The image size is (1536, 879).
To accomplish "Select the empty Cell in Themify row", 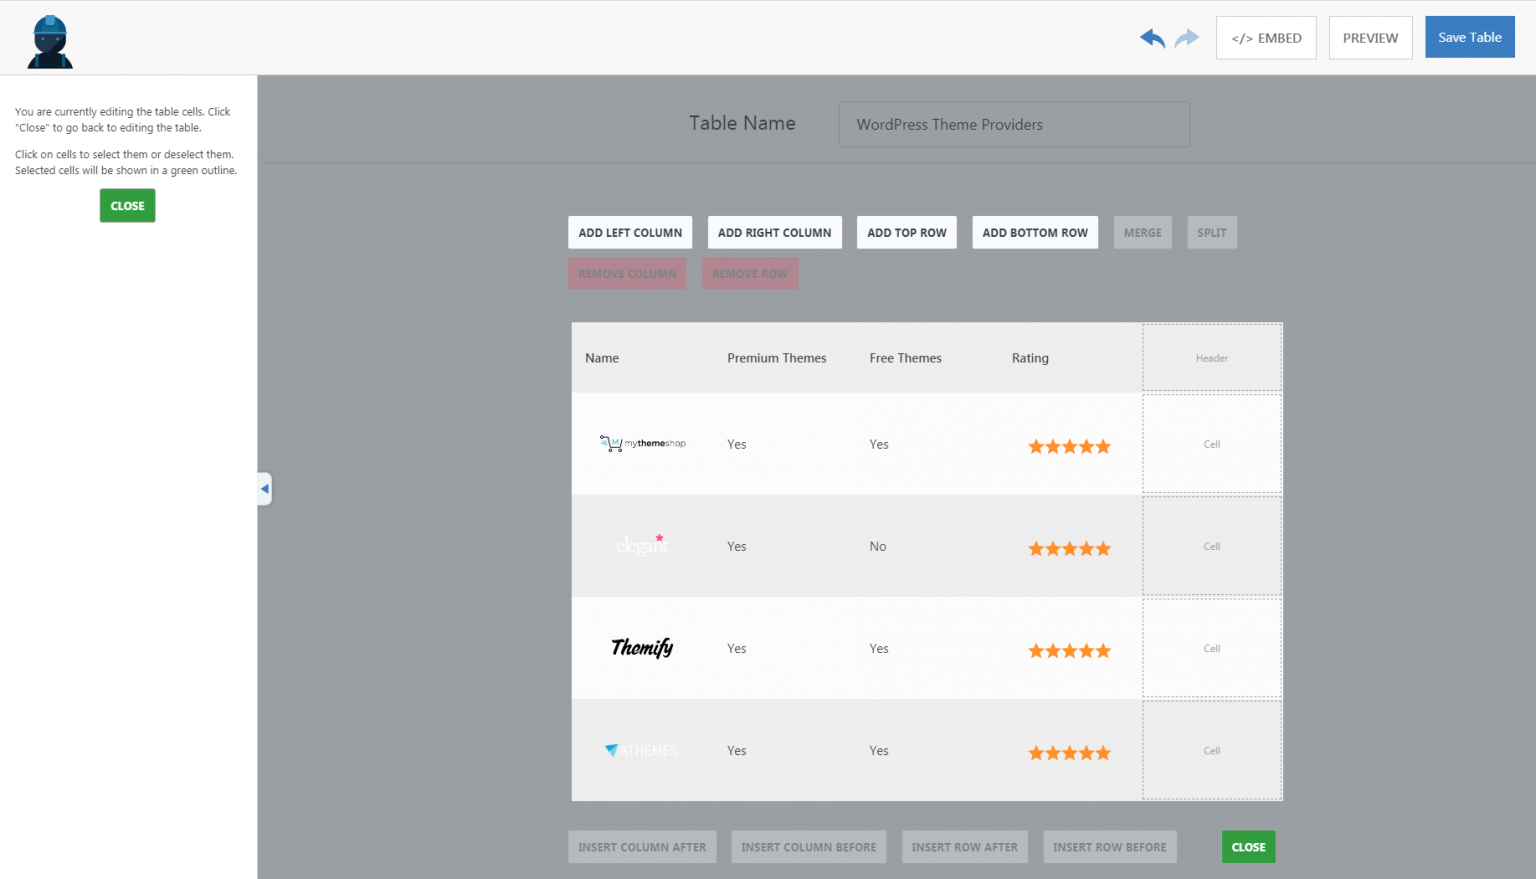I will tap(1212, 648).
